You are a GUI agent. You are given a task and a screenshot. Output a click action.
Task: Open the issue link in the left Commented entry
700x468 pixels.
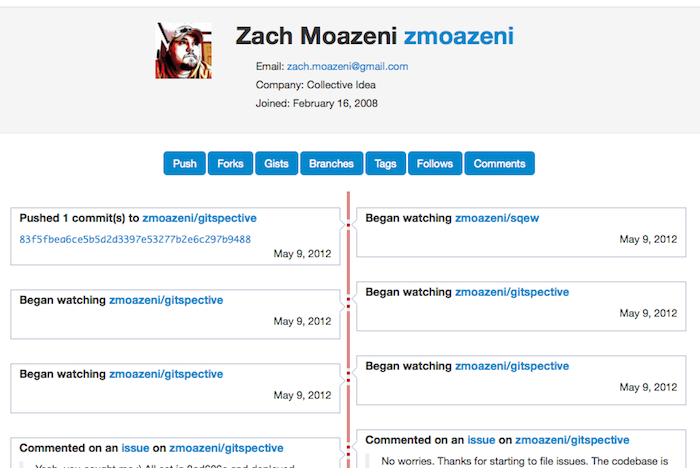coord(135,448)
